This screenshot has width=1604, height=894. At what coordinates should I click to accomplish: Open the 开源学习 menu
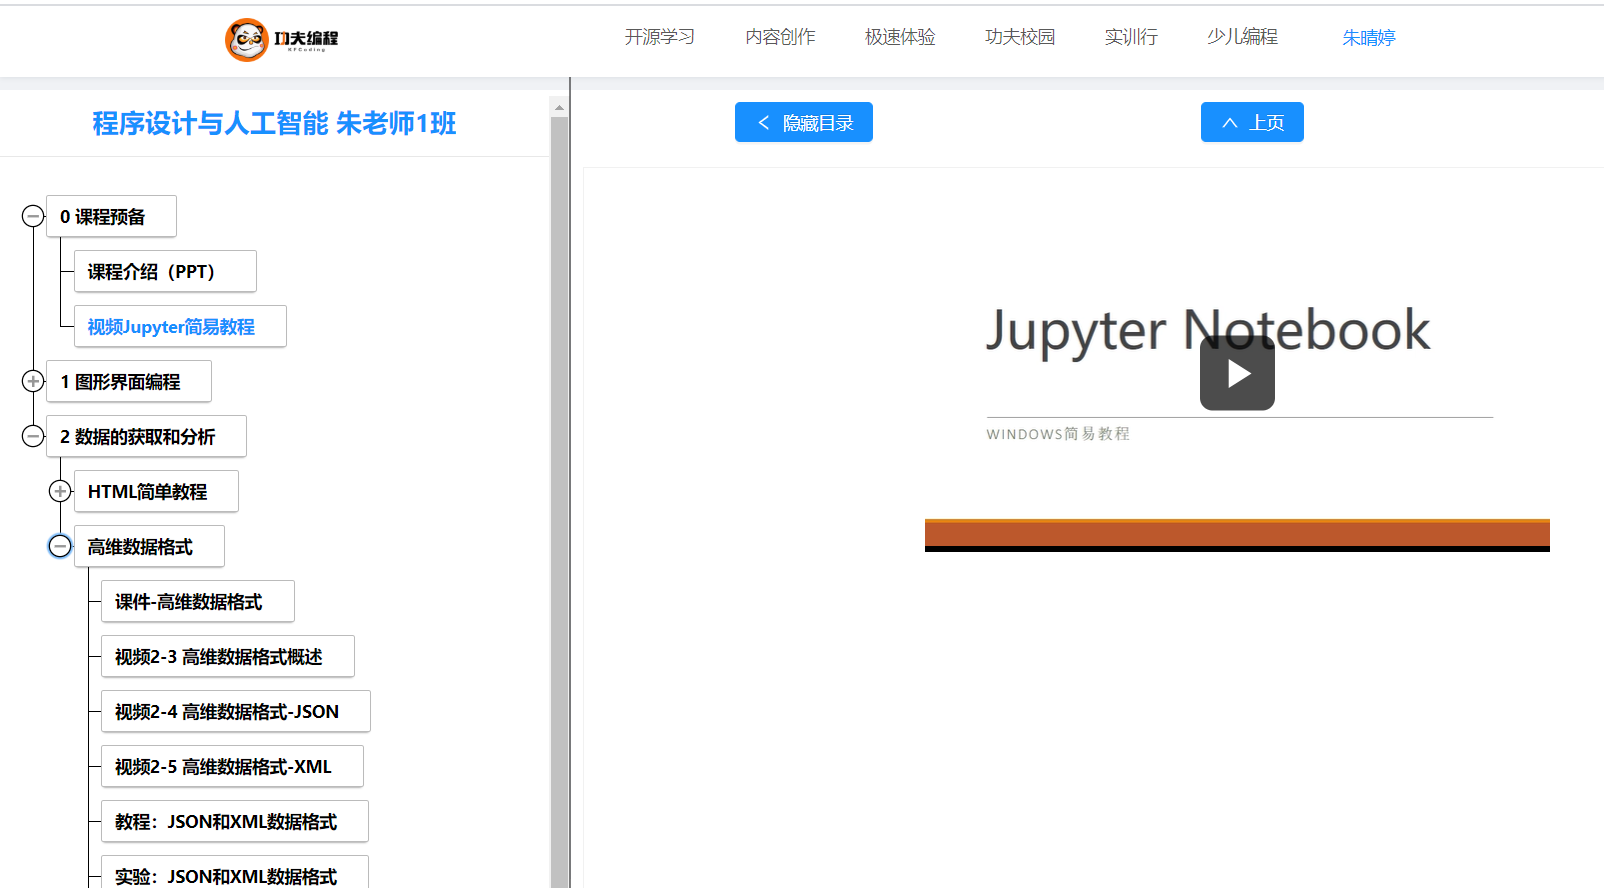coord(659,37)
